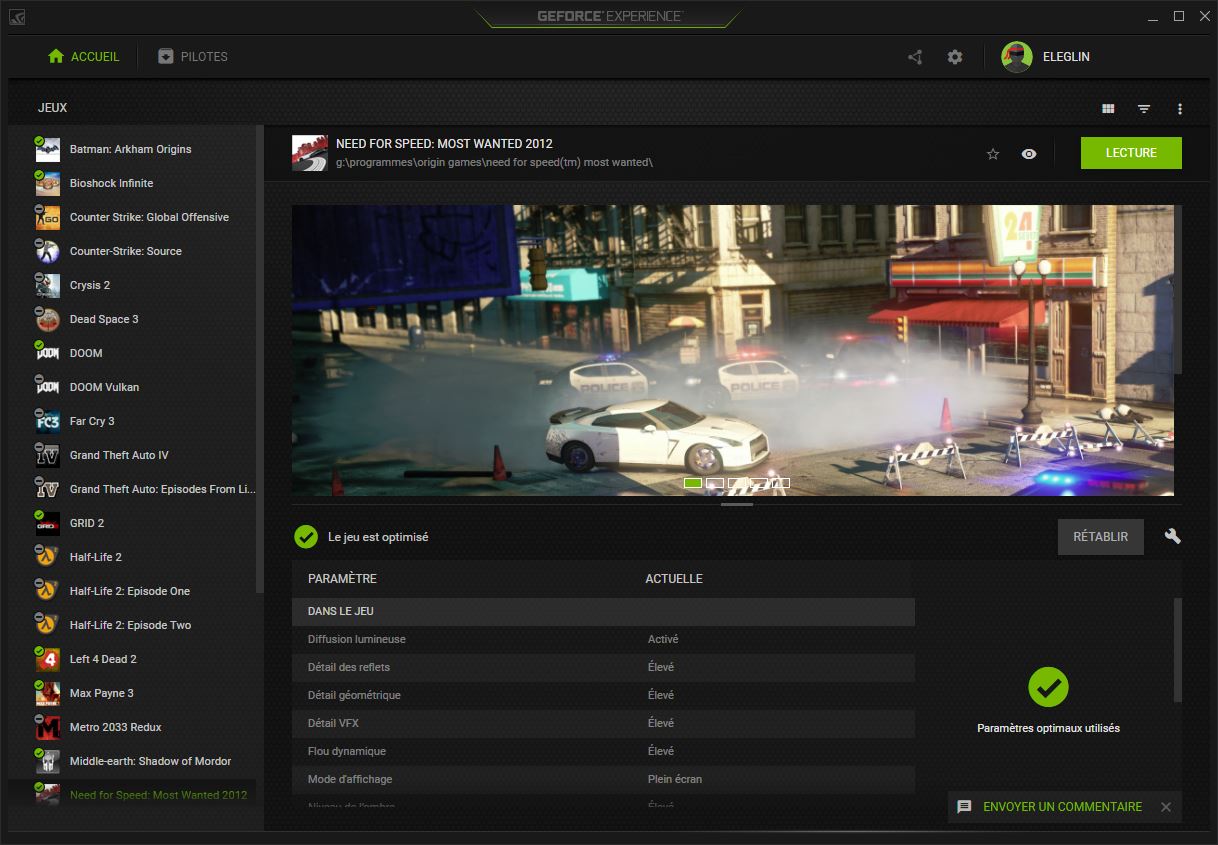Click the Need for Speed game cover thumbnail

click(x=309, y=153)
